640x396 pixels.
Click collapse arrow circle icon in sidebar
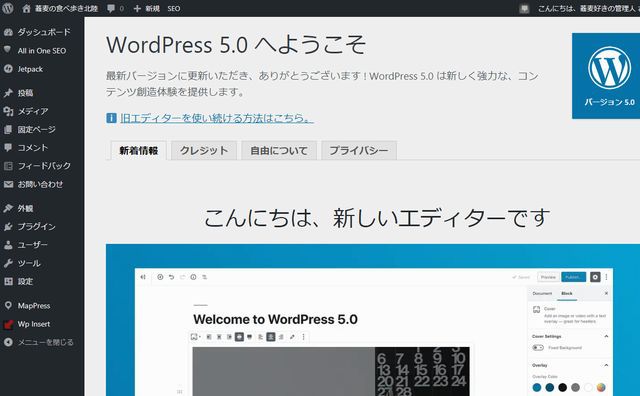coord(8,342)
